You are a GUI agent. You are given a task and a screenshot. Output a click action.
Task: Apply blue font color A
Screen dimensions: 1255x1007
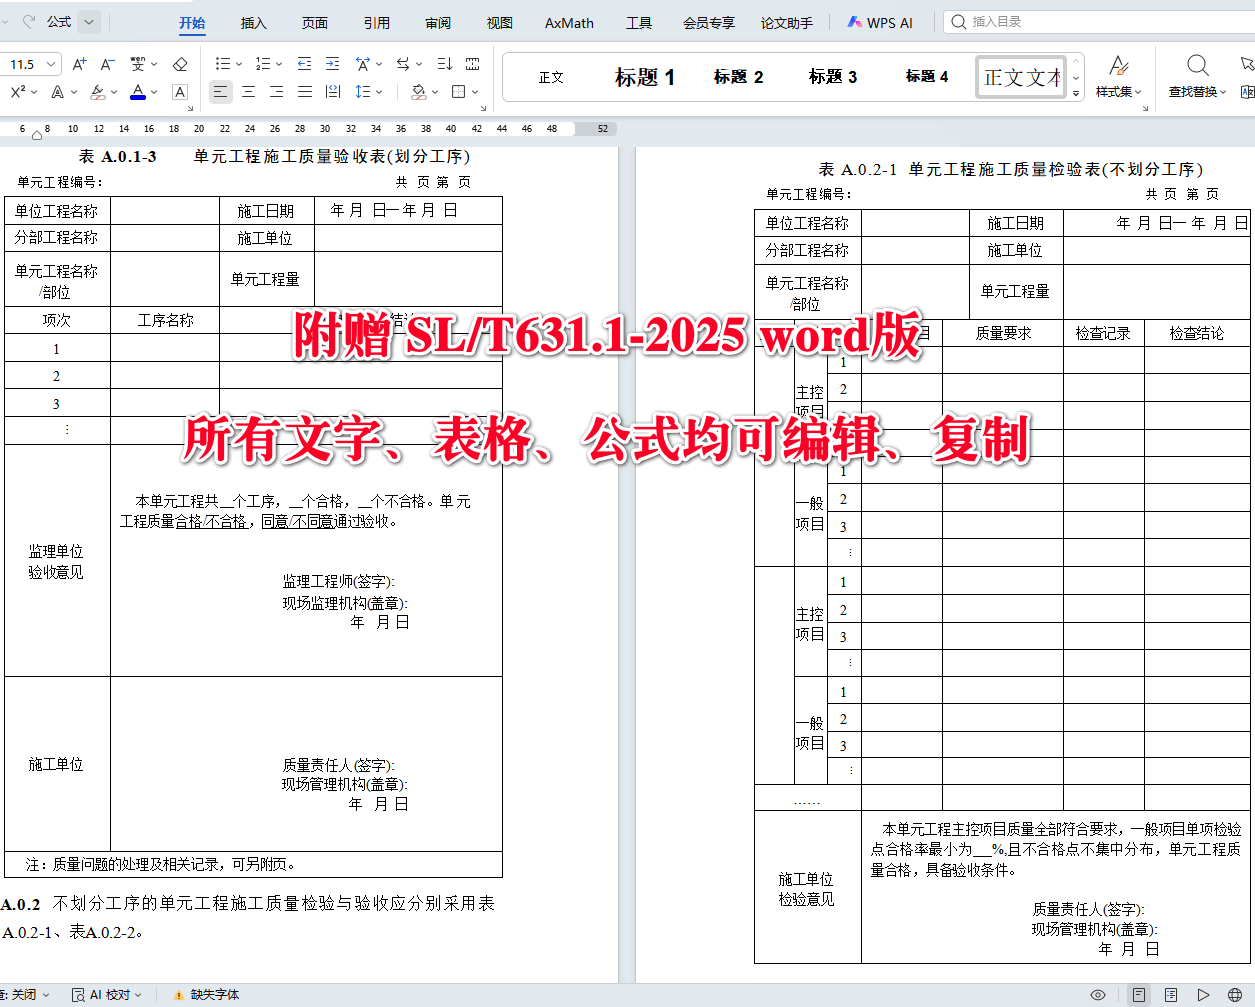(x=138, y=92)
